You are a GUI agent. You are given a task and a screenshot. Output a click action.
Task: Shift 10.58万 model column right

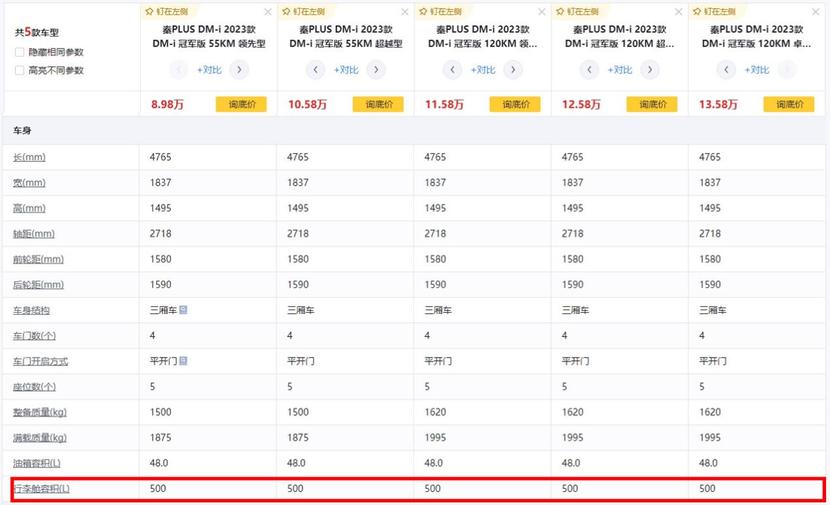pos(376,69)
